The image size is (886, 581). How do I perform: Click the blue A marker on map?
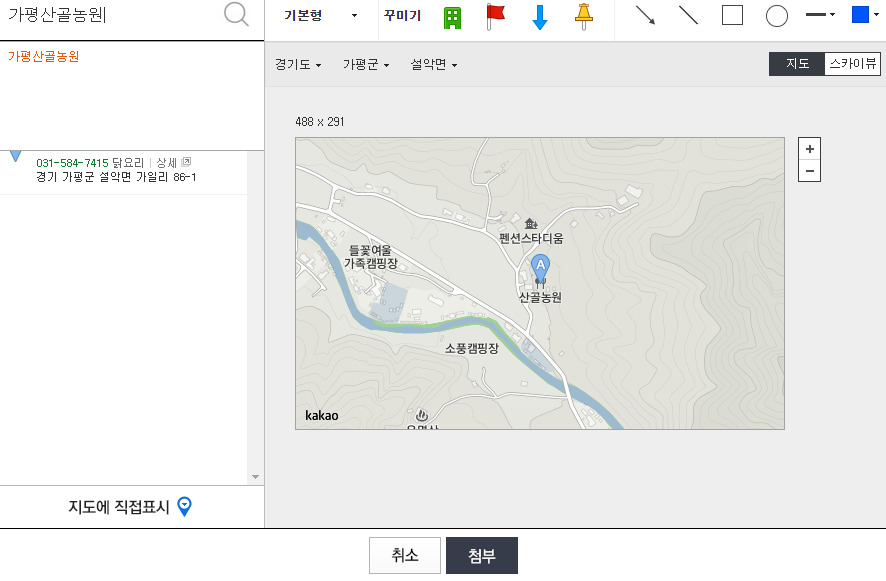coord(540,268)
